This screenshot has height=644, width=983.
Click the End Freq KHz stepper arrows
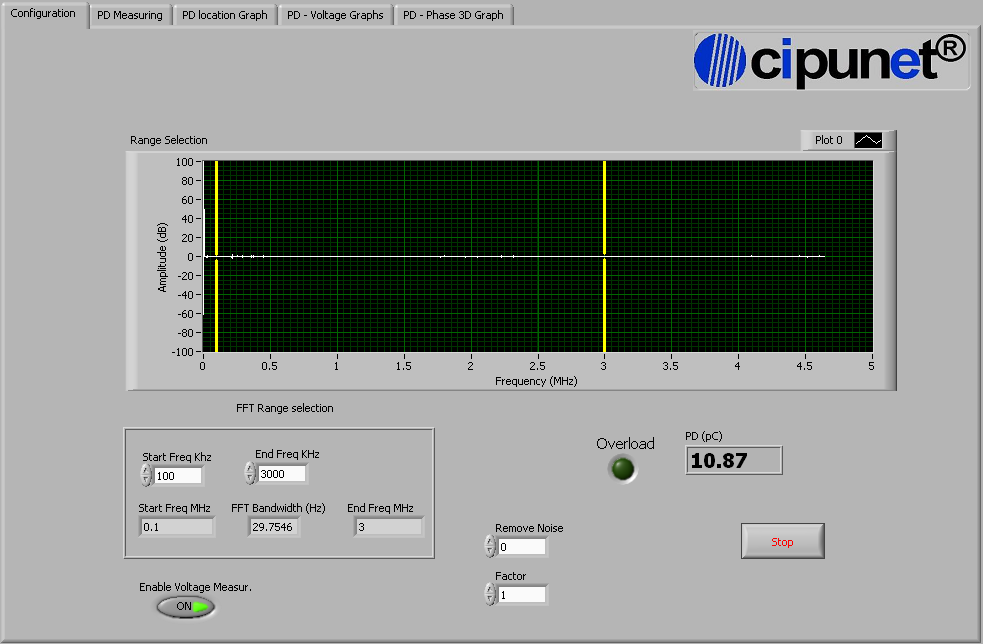[249, 473]
